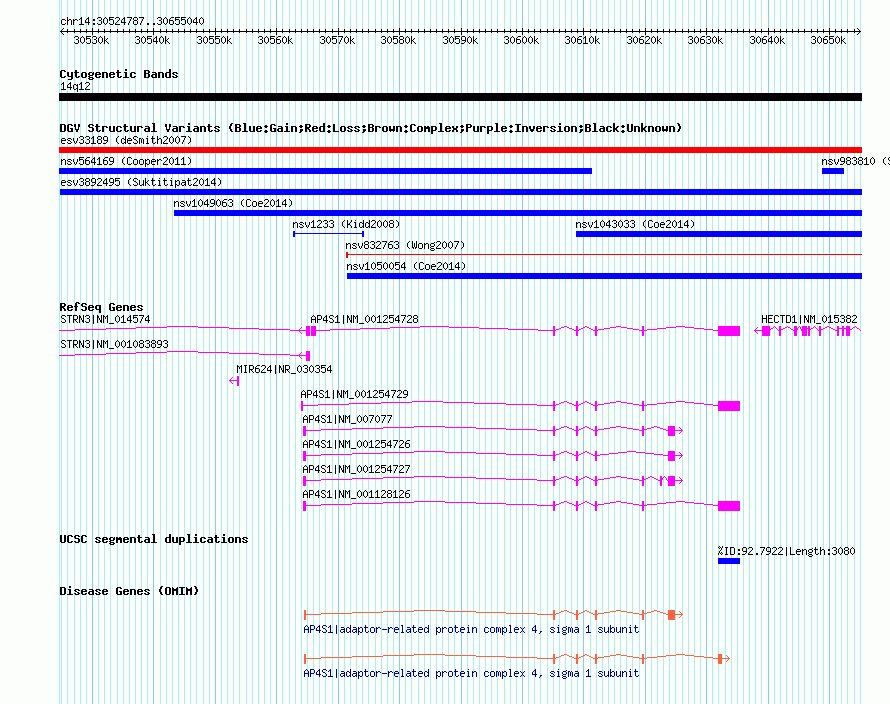Open the nsv1049063 (Coe2014) label

pyautogui.click(x=233, y=203)
